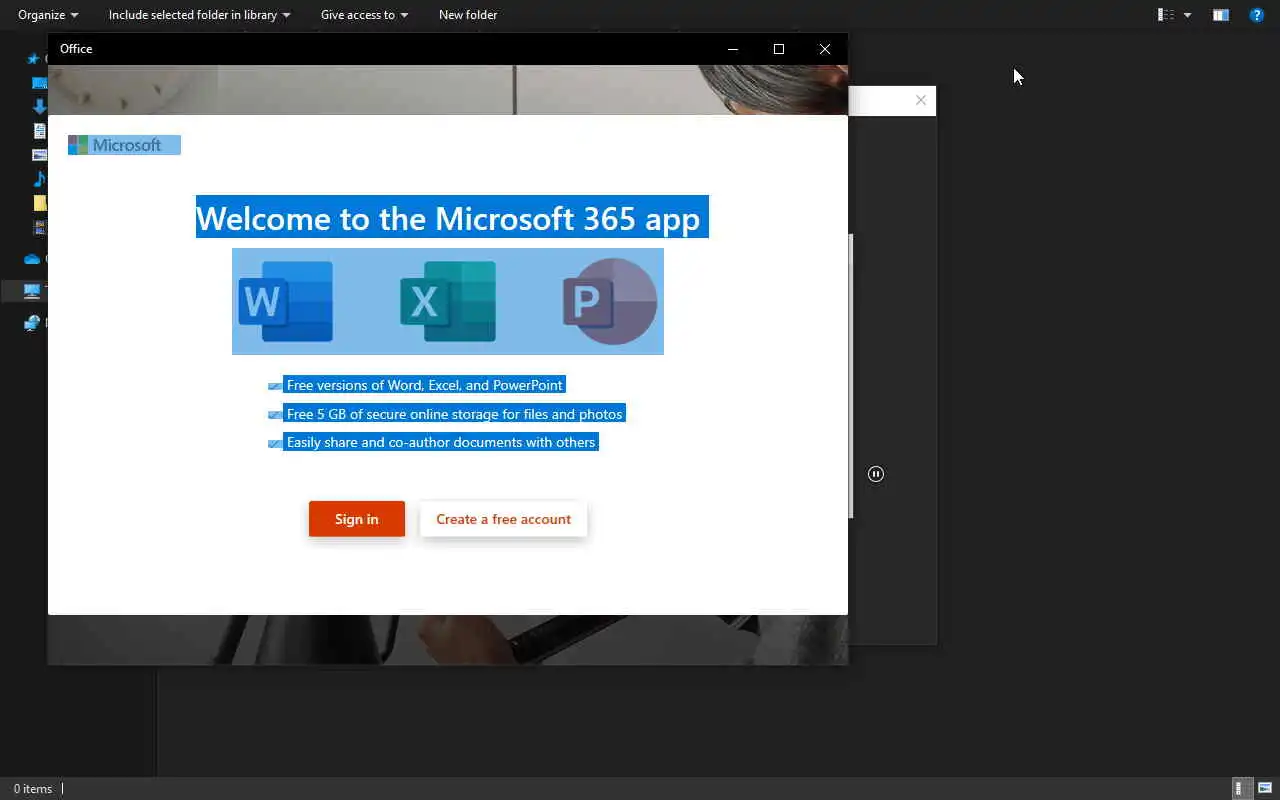Select the Music note icon in sidebar
This screenshot has height=800, width=1280.
40,179
